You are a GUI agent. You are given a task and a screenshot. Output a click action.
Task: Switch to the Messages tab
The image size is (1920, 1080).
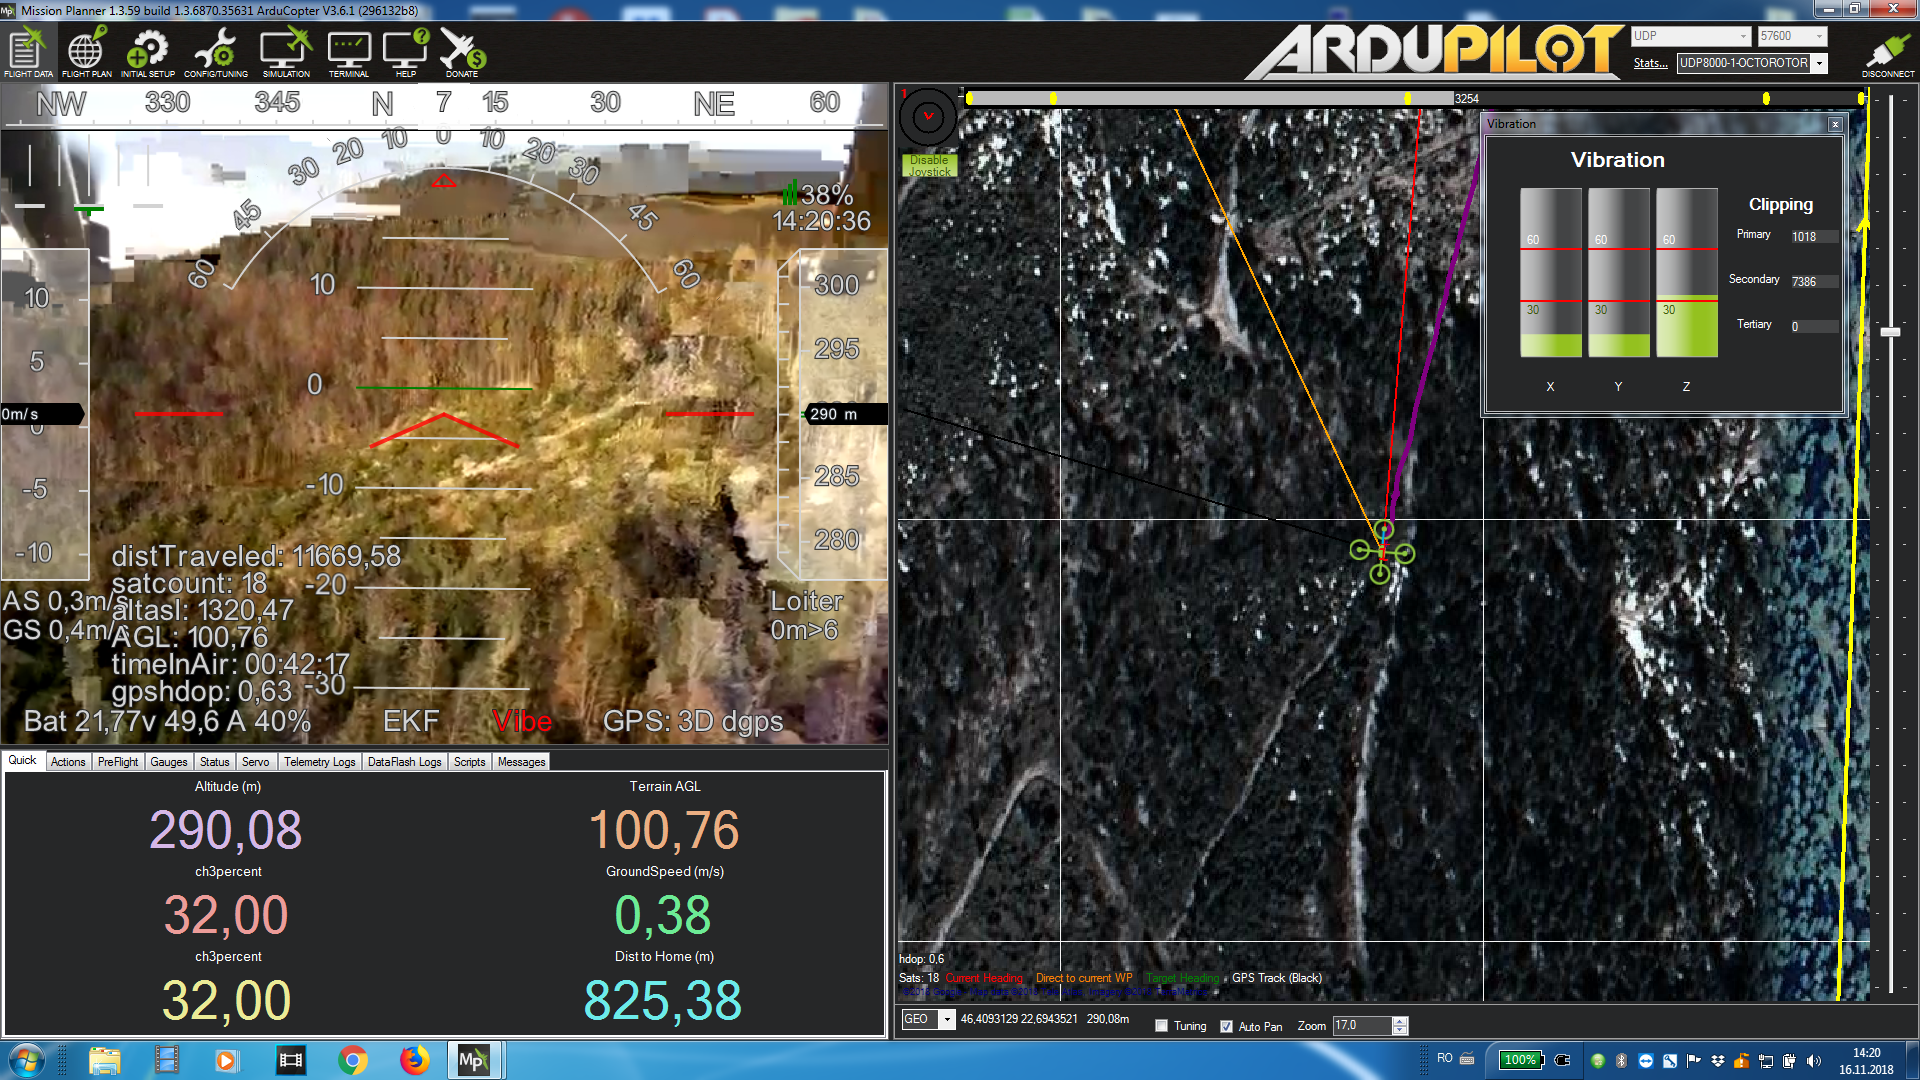[x=521, y=762]
